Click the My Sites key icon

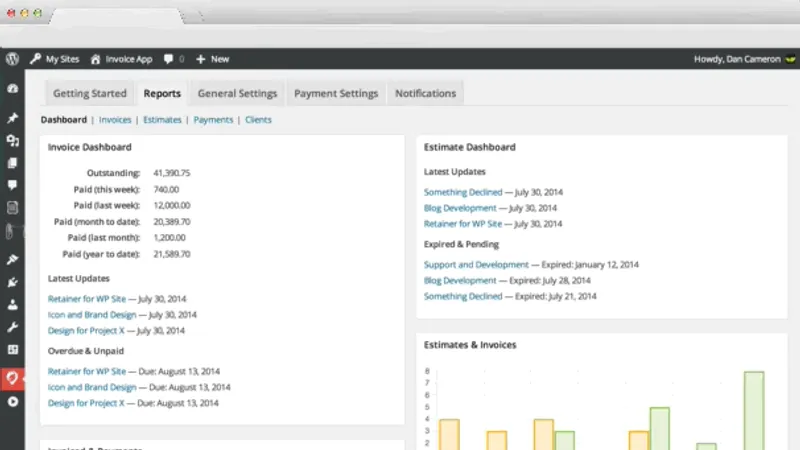click(35, 59)
